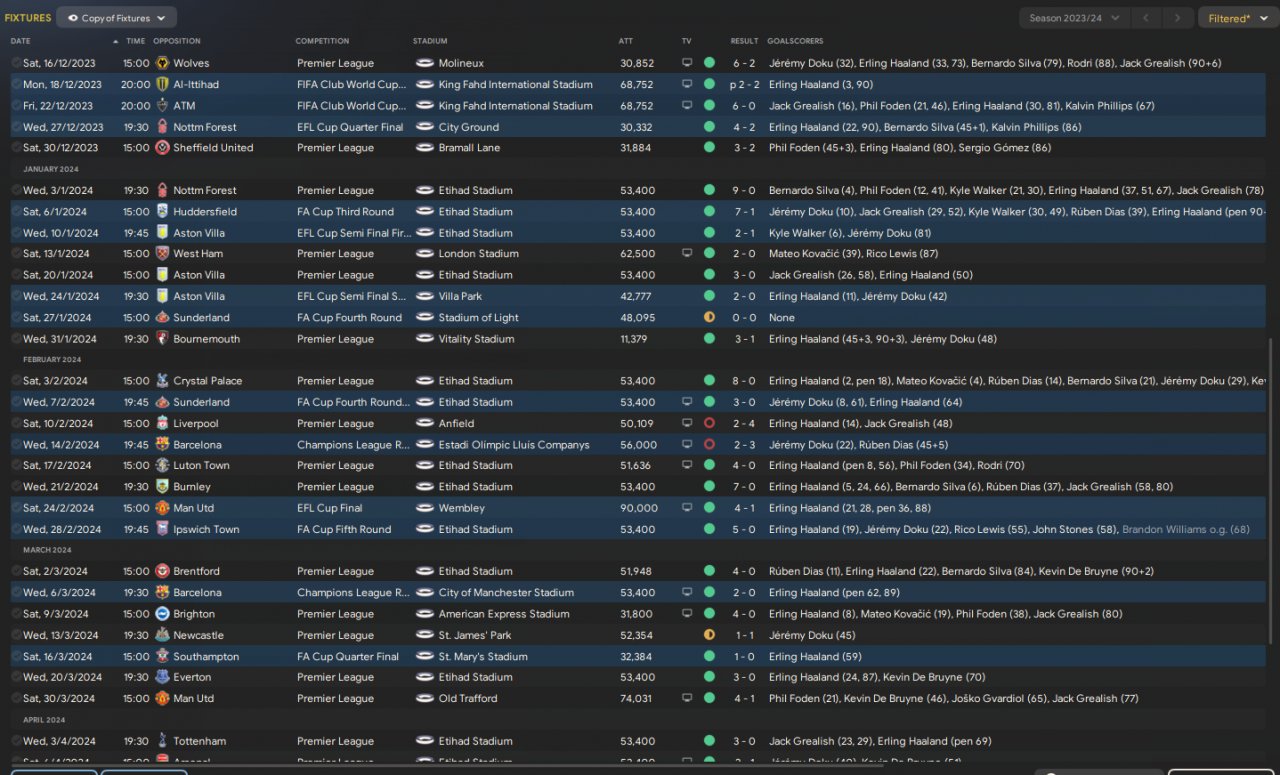Viewport: 1280px width, 775px height.
Task: Click the eye icon in Copy of Fixtures
Action: (73, 18)
